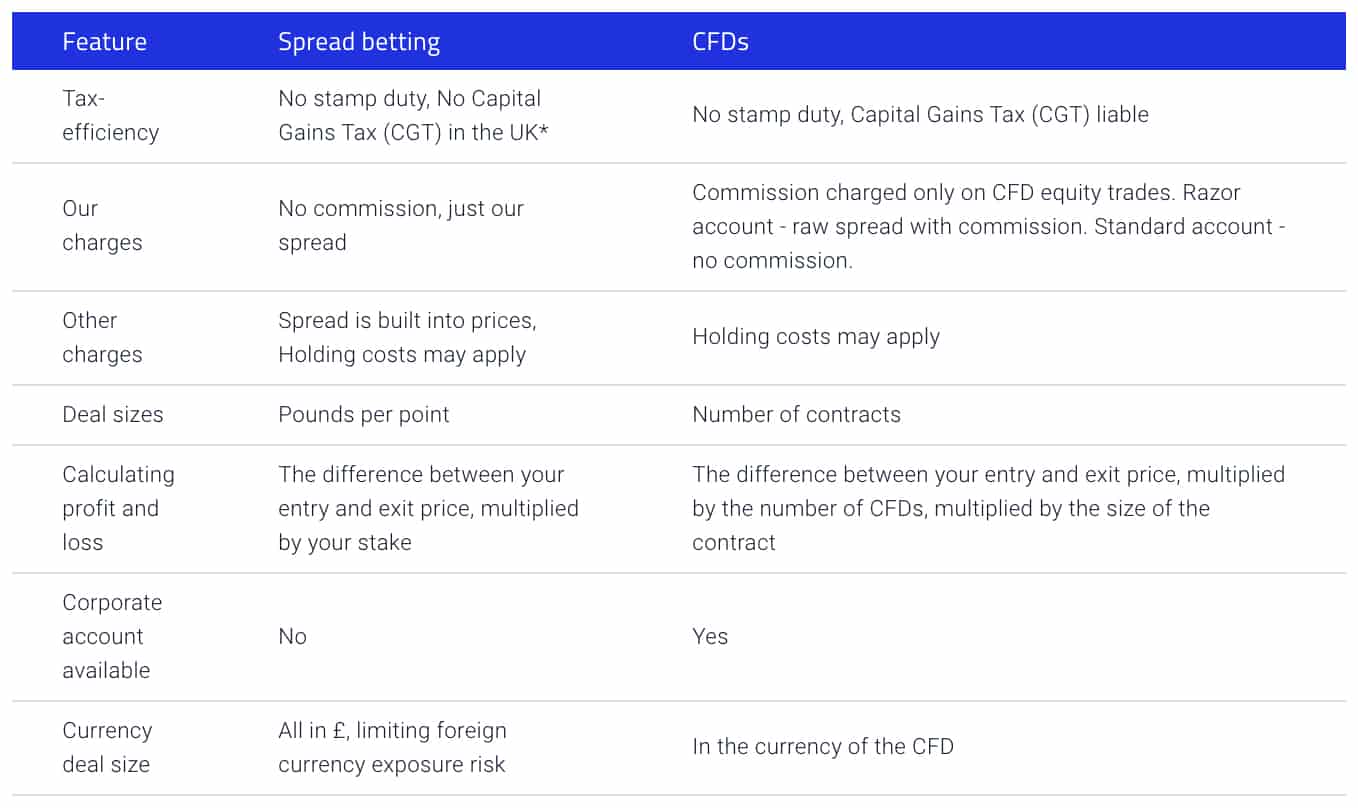The width and height of the screenshot is (1358, 808).
Task: Click CFDs 'Holding costs may apply' cell
Action: [816, 337]
